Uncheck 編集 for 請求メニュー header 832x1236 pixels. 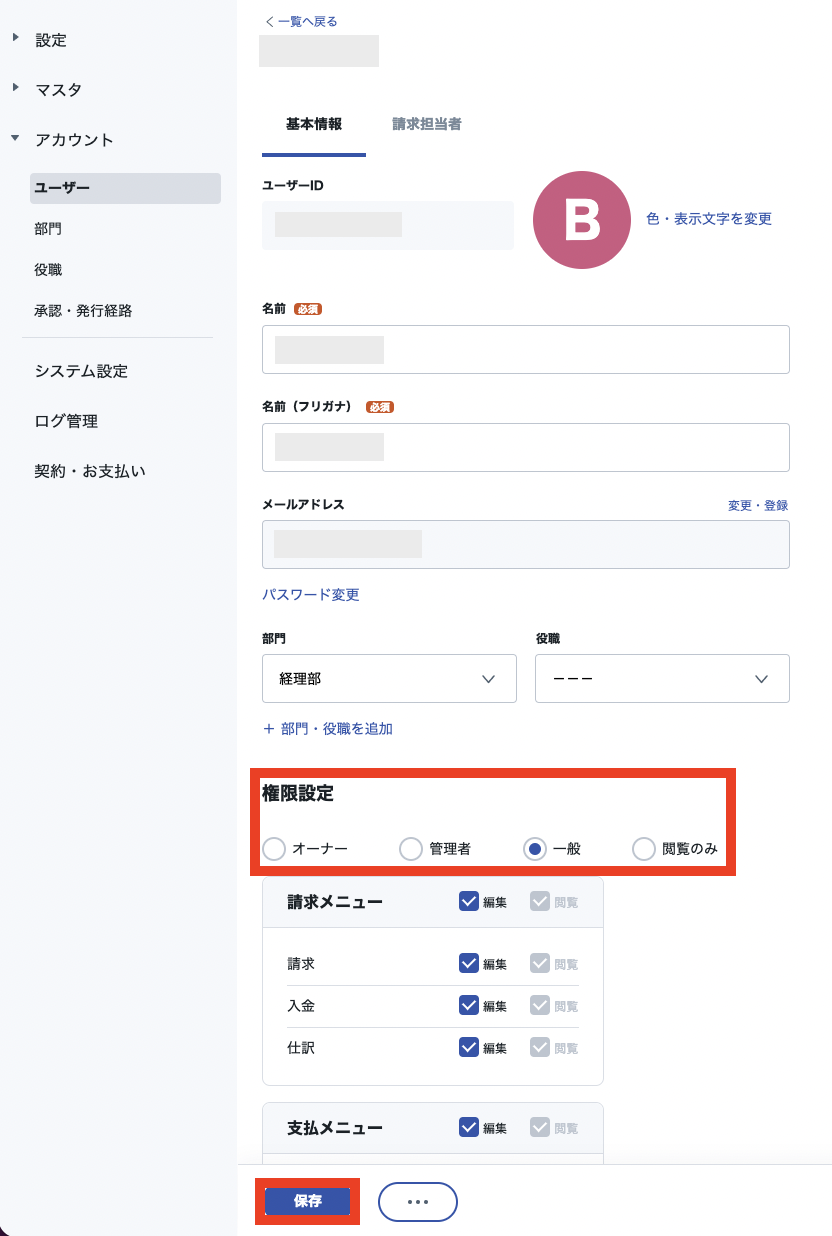click(x=469, y=901)
